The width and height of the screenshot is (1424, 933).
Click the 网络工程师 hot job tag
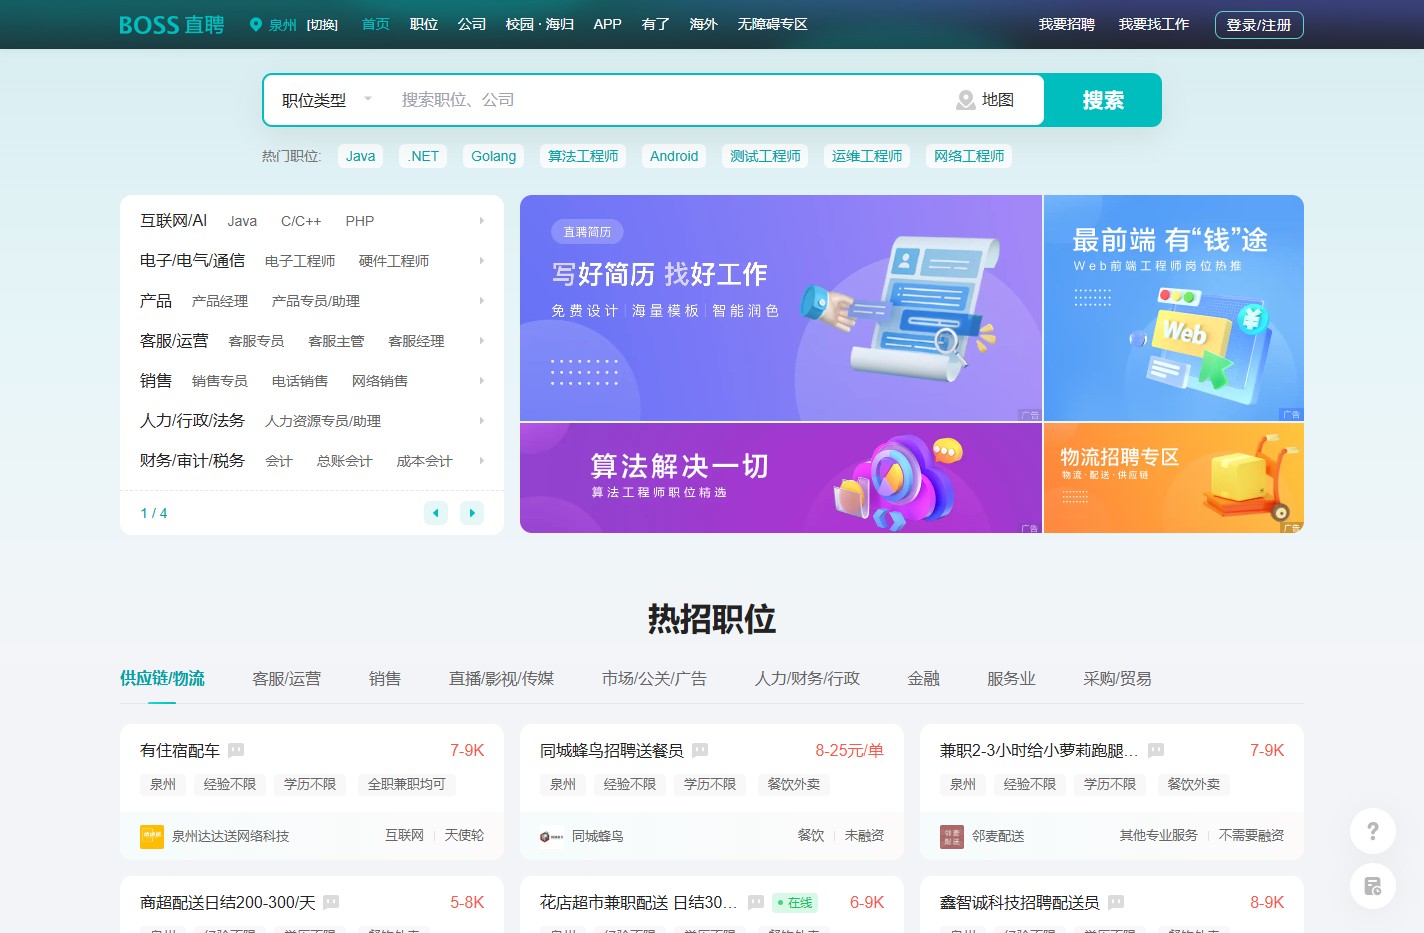pyautogui.click(x=969, y=156)
